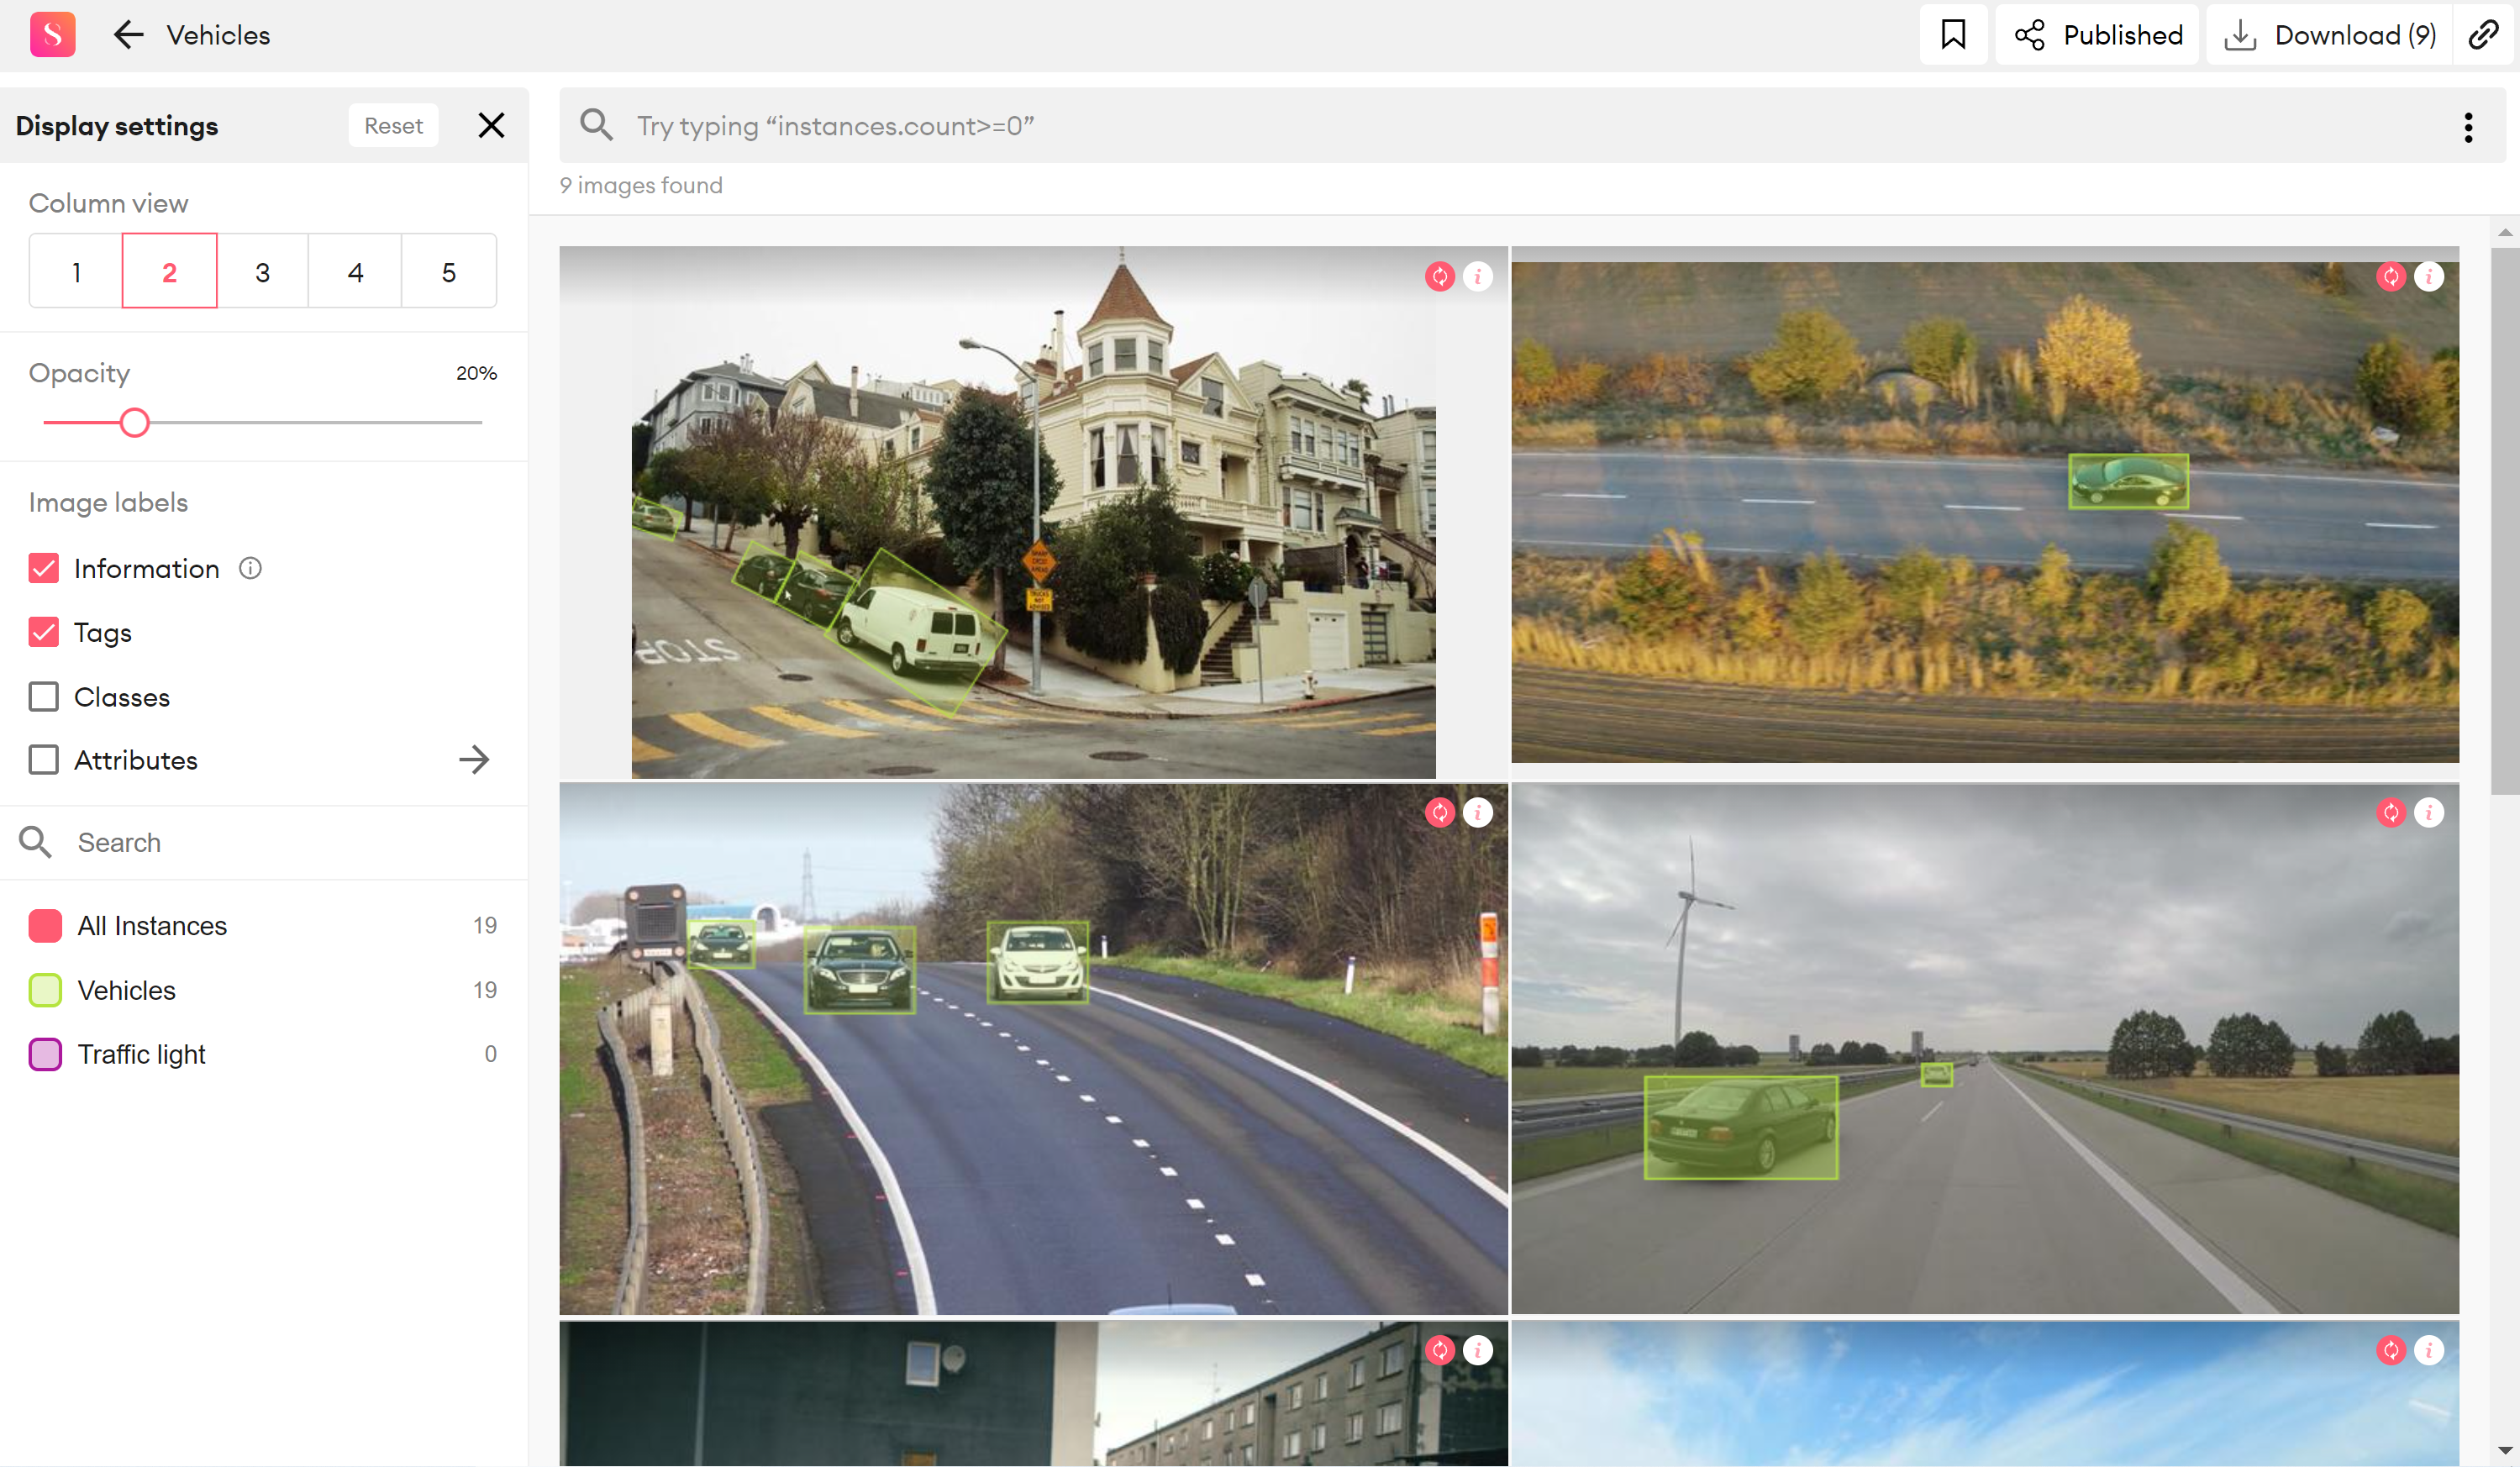This screenshot has width=2520, height=1467.
Task: Select the Traffic light class label
Action: 141,1054
